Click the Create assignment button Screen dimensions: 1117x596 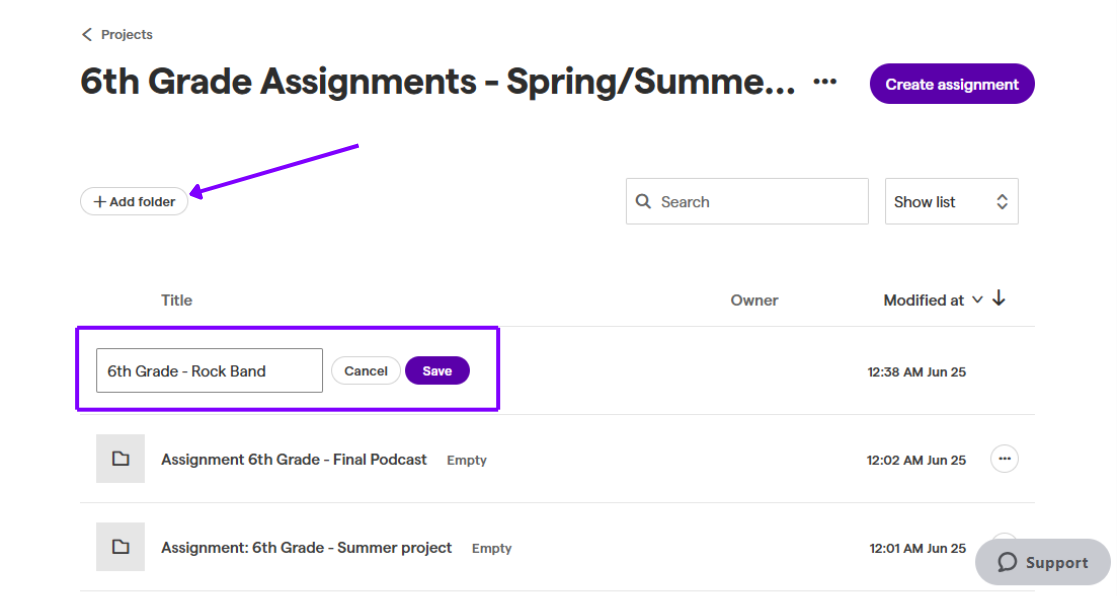coord(952,84)
